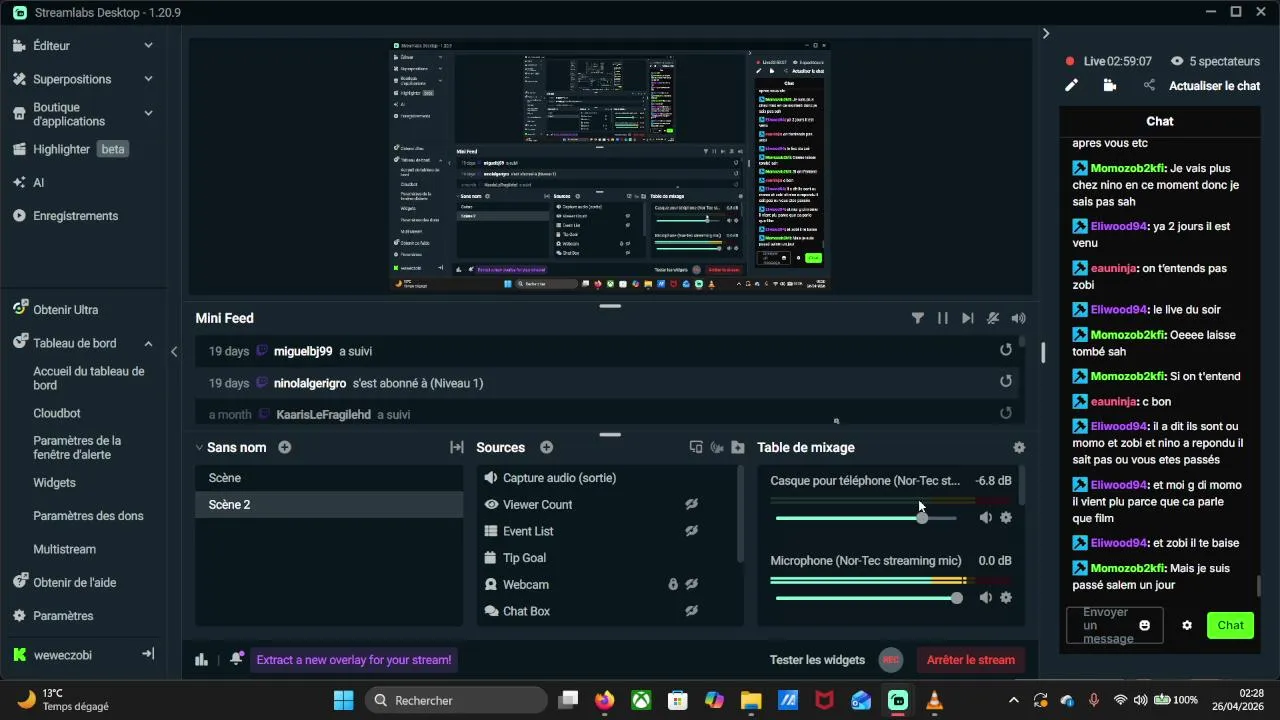Image resolution: width=1280 pixels, height=720 pixels.
Task: Replay the ninolalgerigro subscription alert
Action: click(1006, 381)
